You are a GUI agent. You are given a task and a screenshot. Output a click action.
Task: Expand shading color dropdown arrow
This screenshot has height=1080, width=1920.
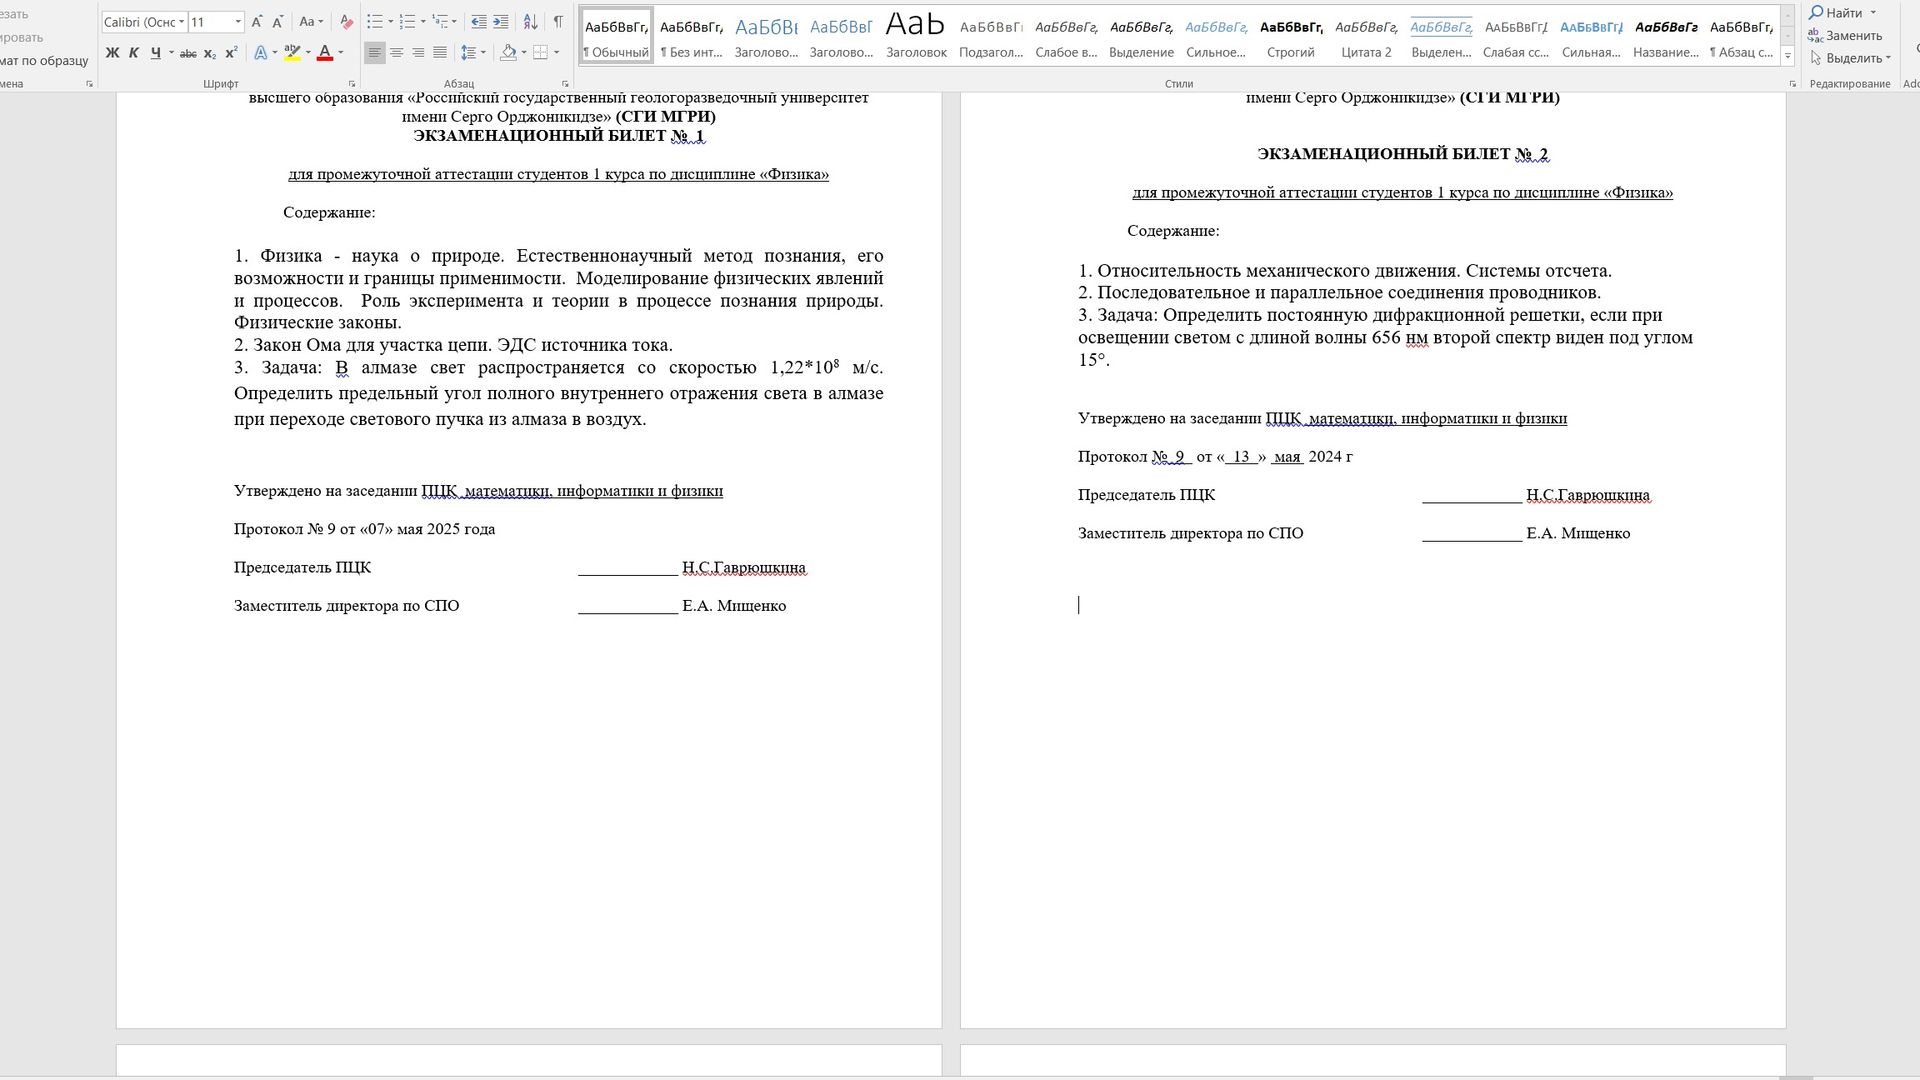(524, 53)
